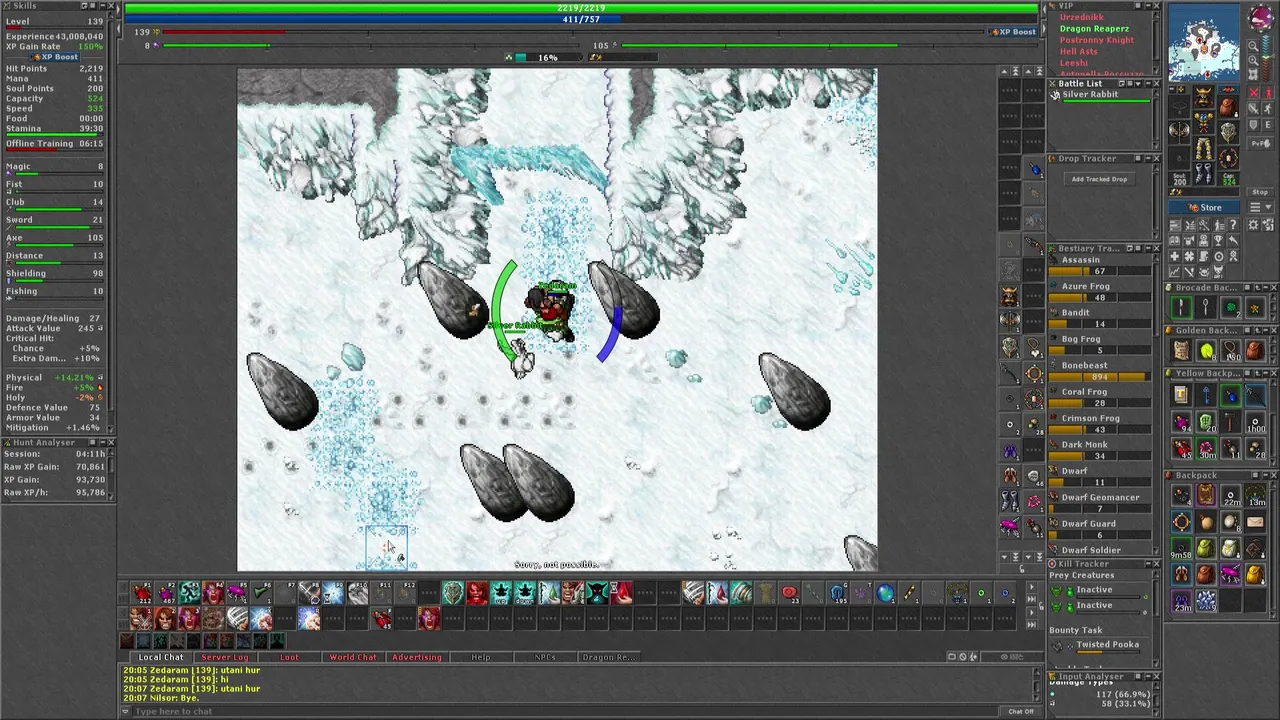Select the Twisted Pooka bounty task
Screen dimensions: 1280x720
1107,645
